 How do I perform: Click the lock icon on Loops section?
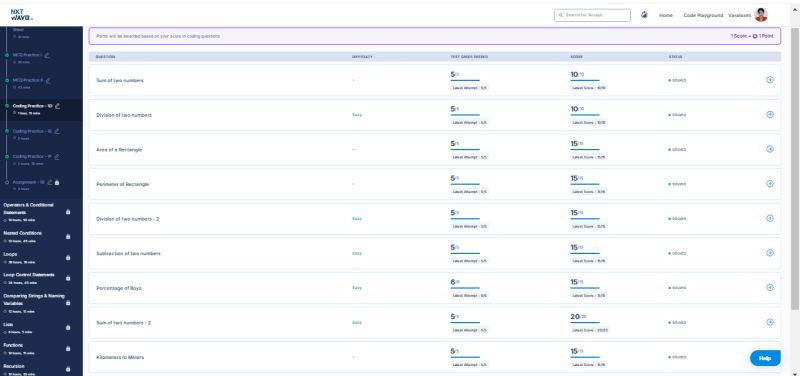pyautogui.click(x=68, y=258)
